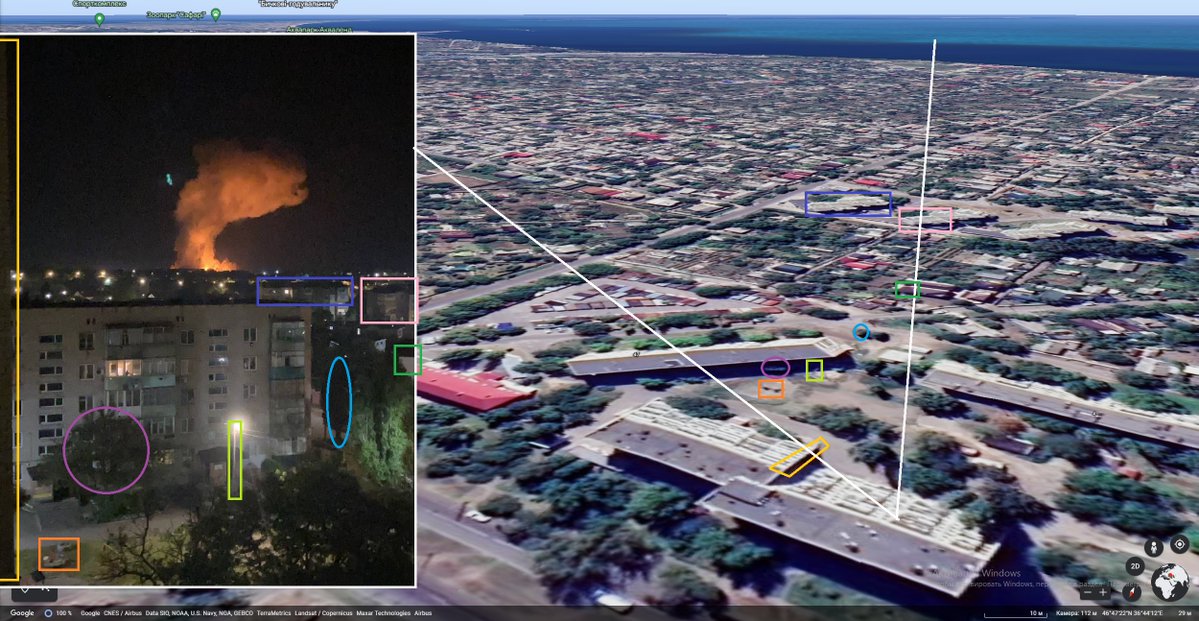Open Street View with the Pegman icon
This screenshot has height=621, width=1199.
pos(1154,548)
